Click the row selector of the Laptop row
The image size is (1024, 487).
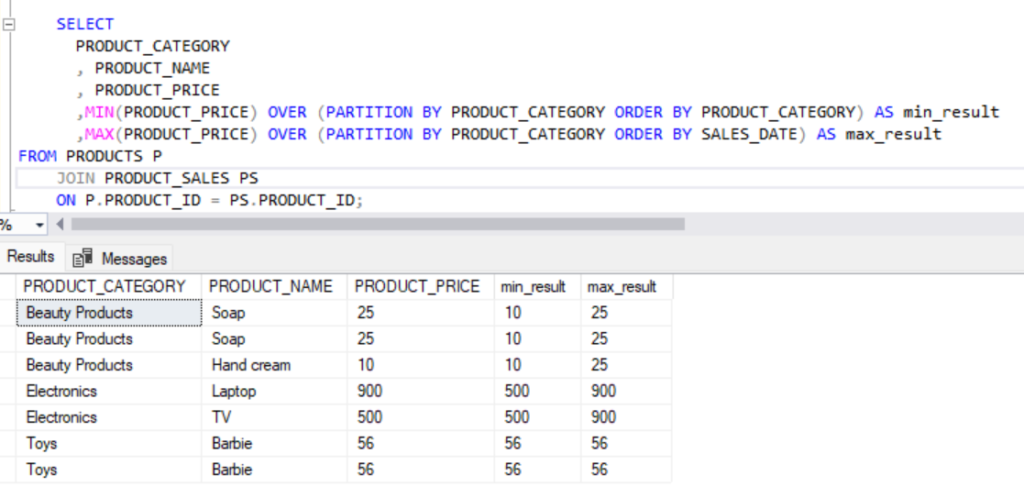pyautogui.click(x=8, y=391)
